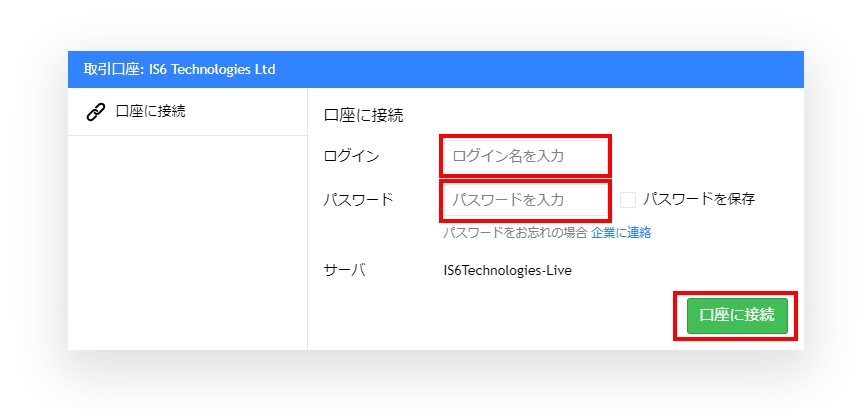Click the chain link icon in sidebar
Image resolution: width=865 pixels, height=409 pixels.
point(96,112)
